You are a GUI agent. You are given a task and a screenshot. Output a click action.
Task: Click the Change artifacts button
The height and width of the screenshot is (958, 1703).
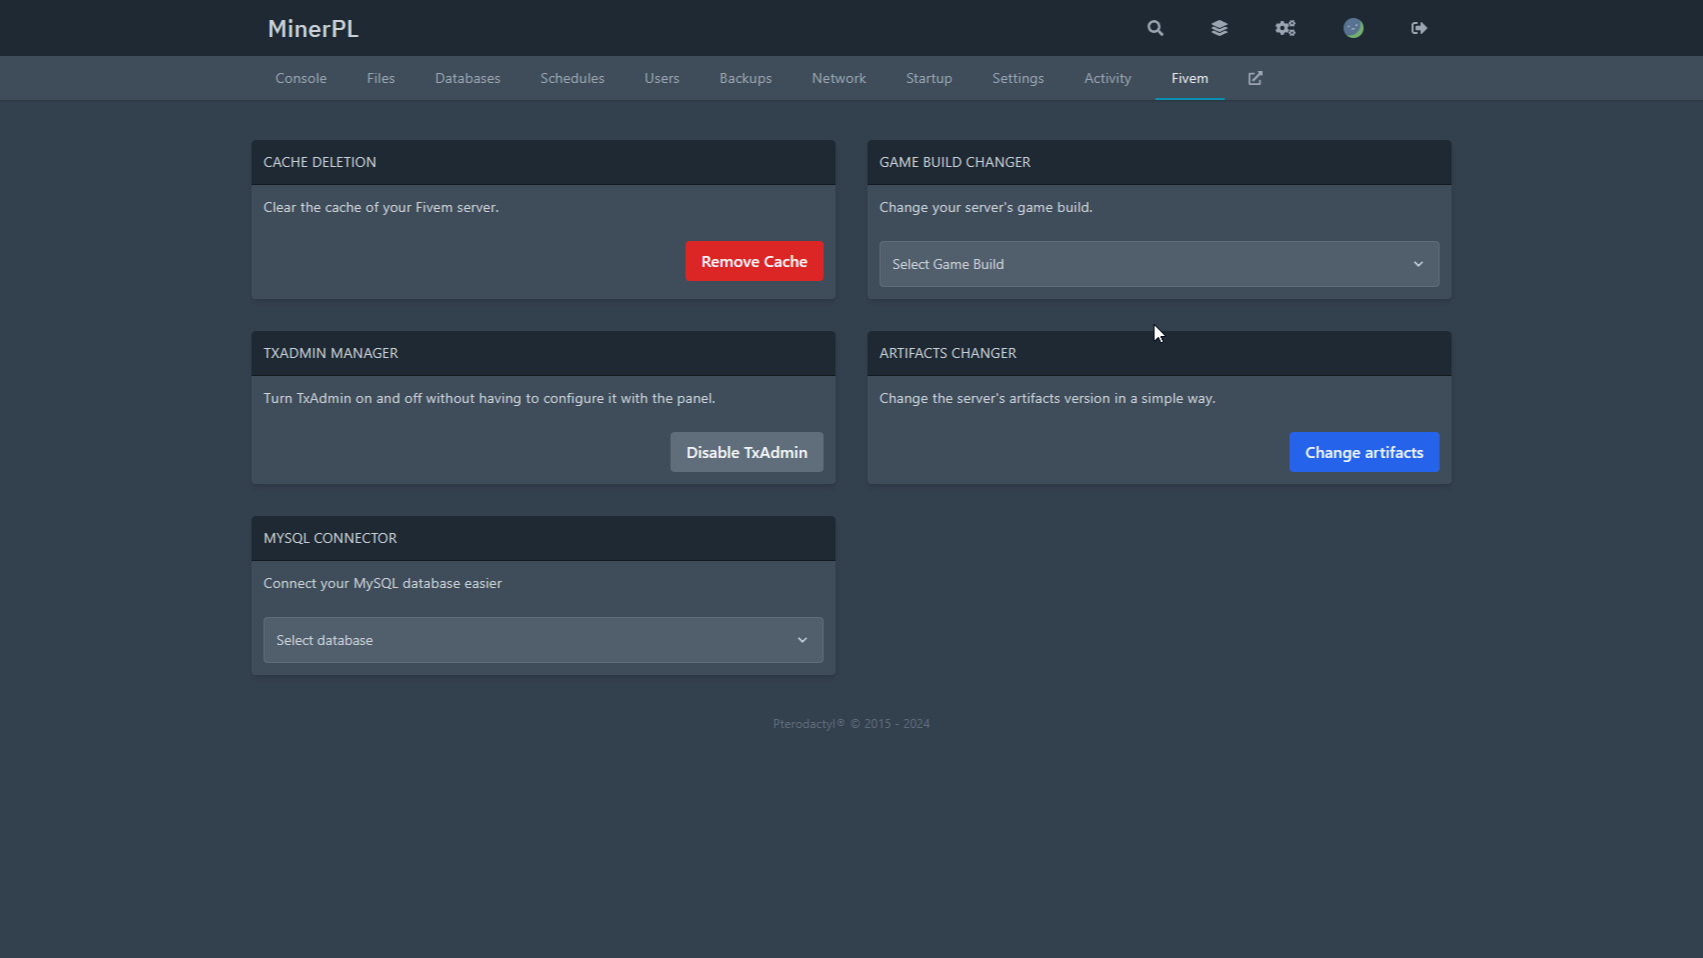point(1363,452)
